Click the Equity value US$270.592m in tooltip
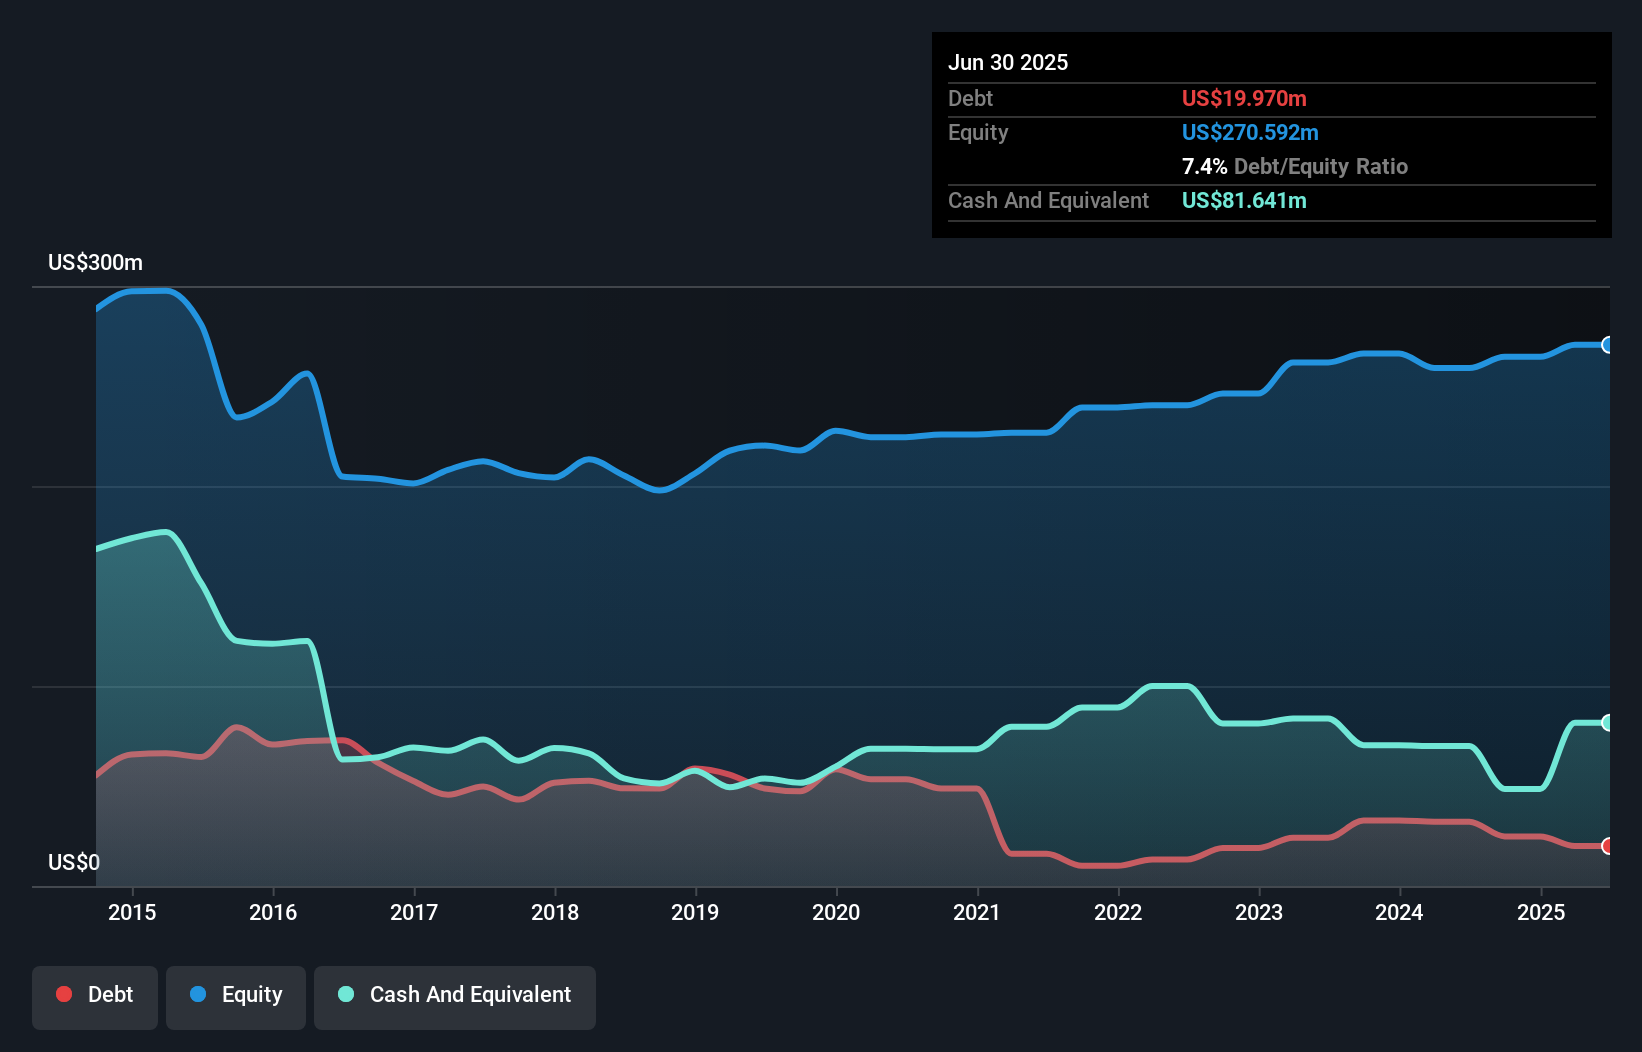The height and width of the screenshot is (1052, 1642). (1250, 132)
